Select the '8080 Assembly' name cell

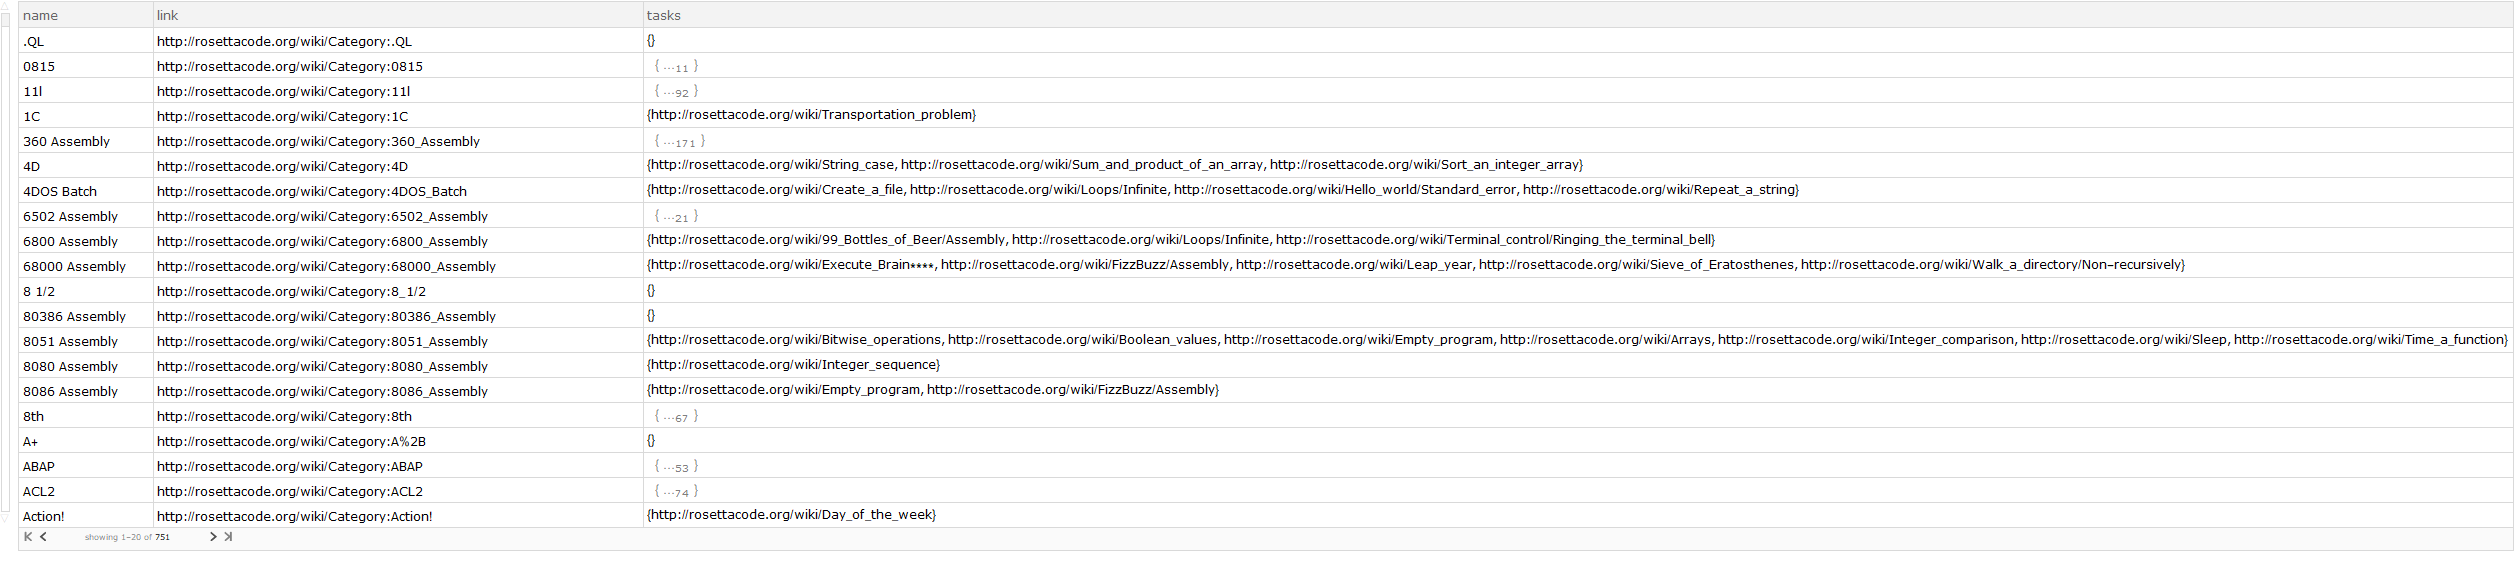(x=86, y=366)
